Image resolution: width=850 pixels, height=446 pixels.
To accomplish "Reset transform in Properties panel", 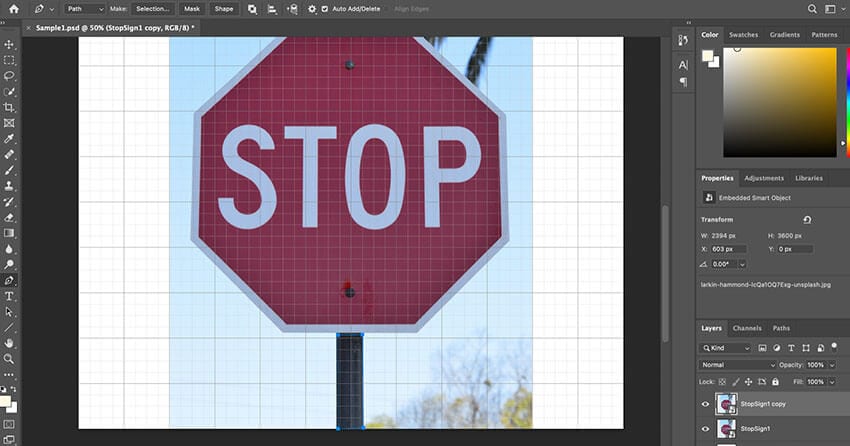I will [807, 219].
